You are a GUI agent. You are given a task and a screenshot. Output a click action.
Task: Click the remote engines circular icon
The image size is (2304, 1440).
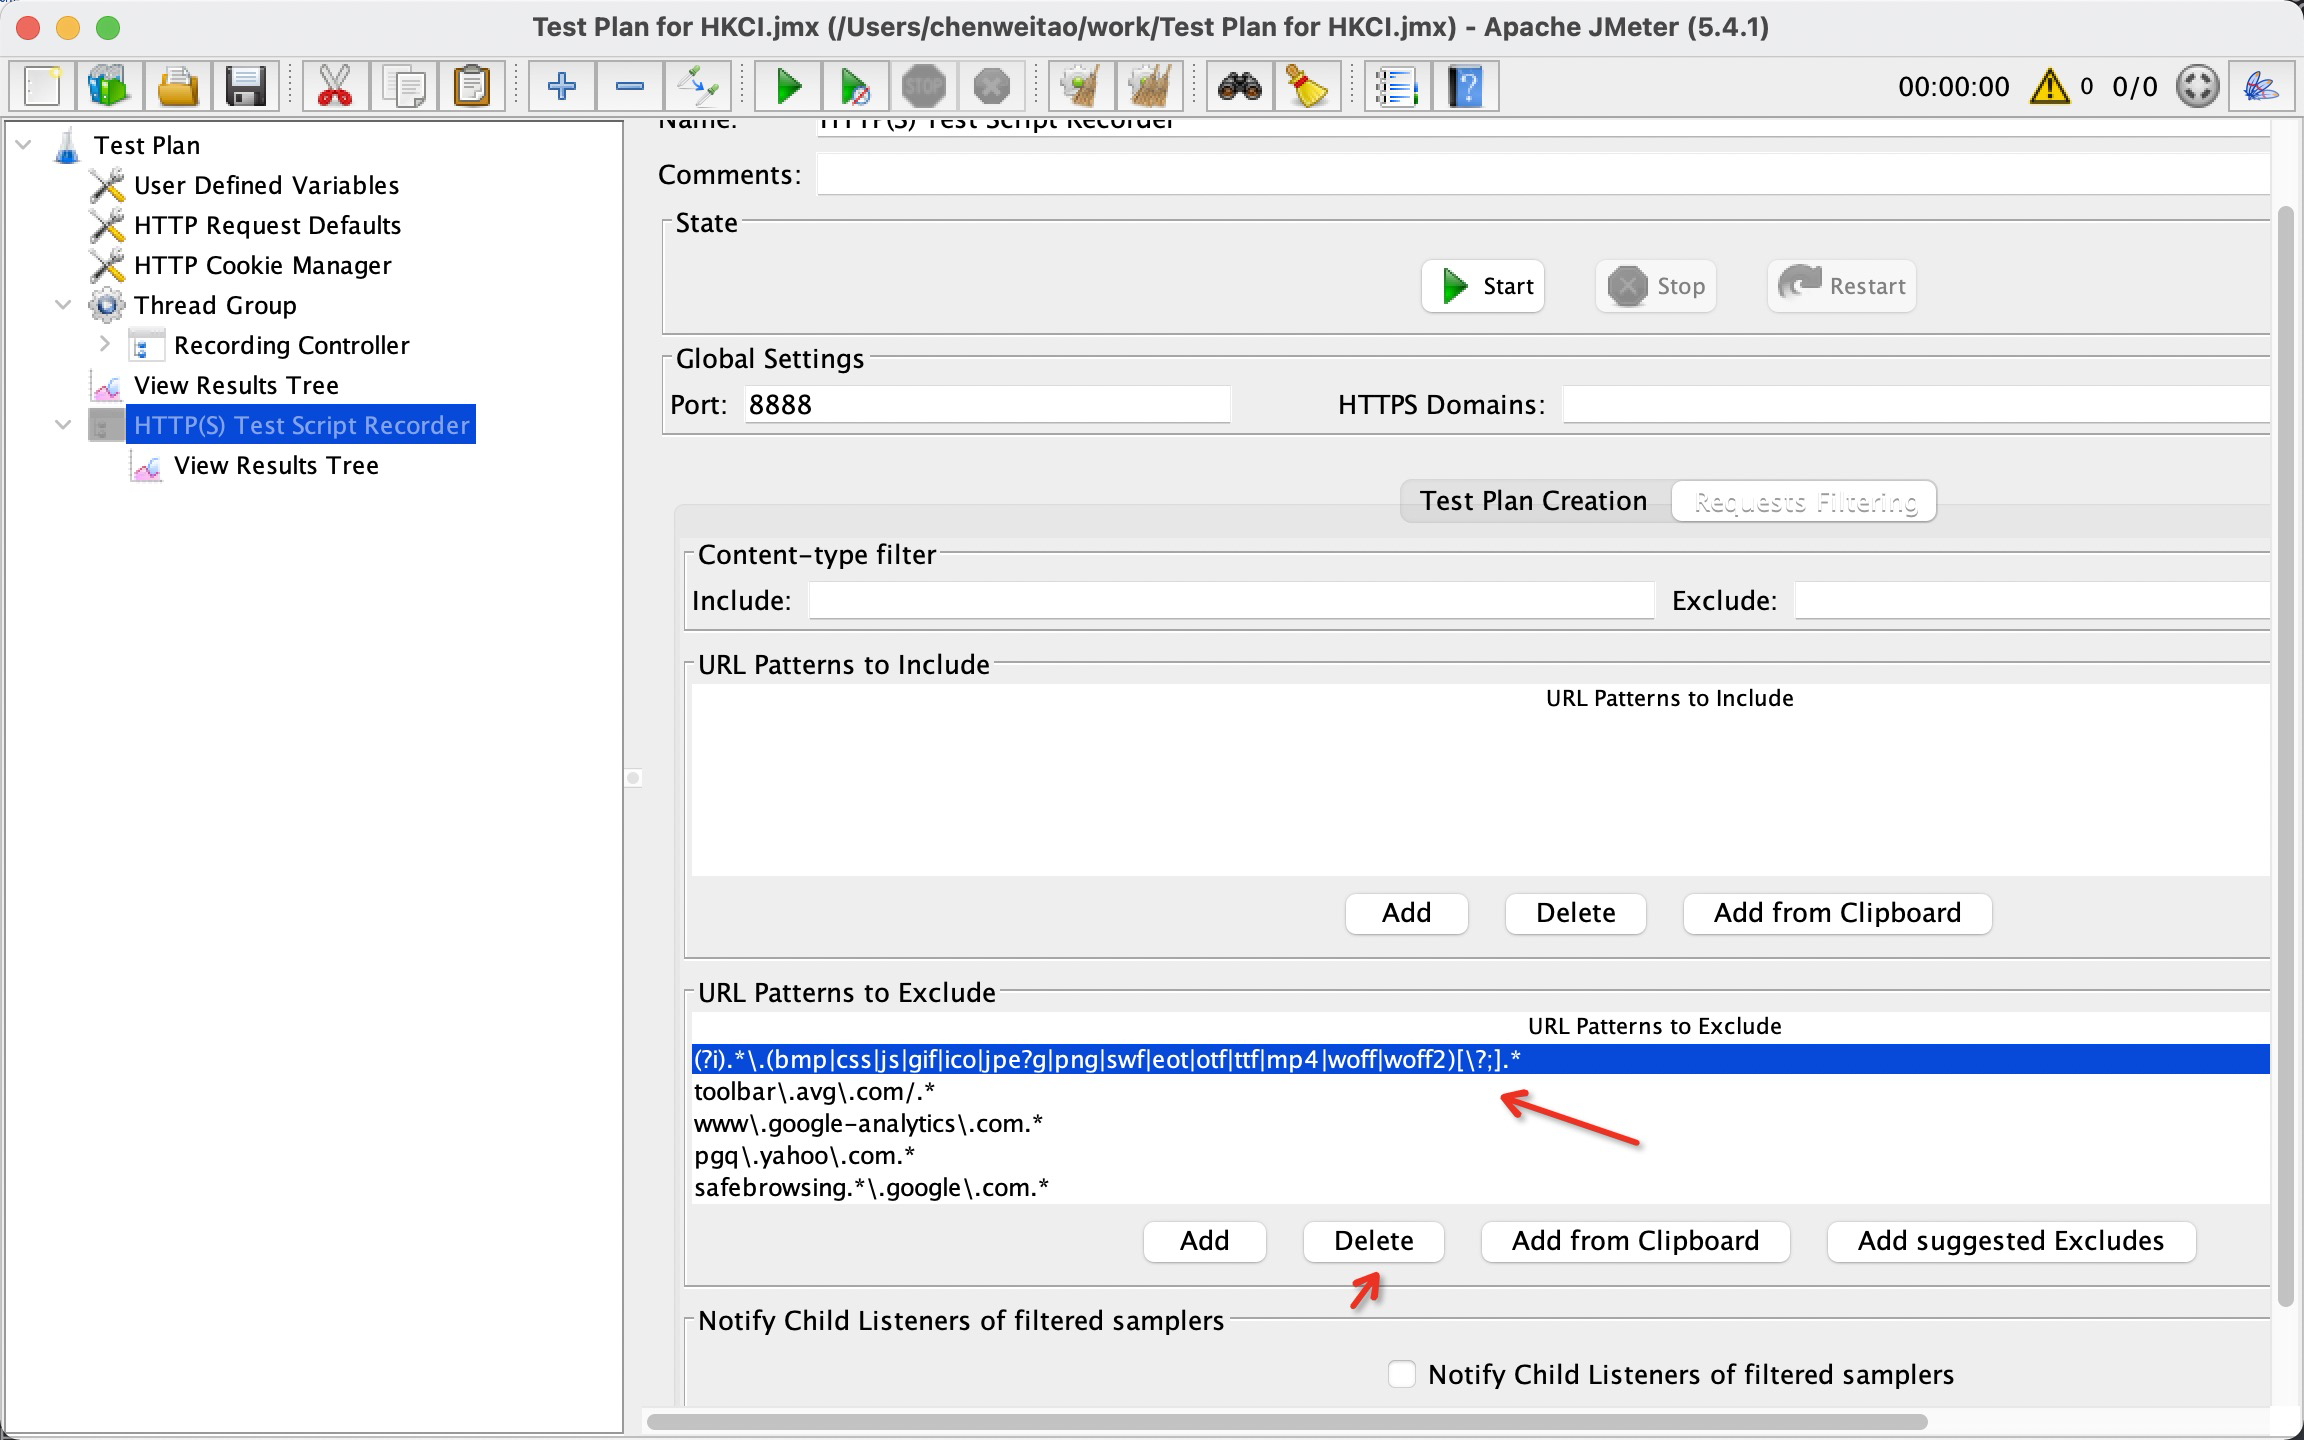tap(2198, 86)
